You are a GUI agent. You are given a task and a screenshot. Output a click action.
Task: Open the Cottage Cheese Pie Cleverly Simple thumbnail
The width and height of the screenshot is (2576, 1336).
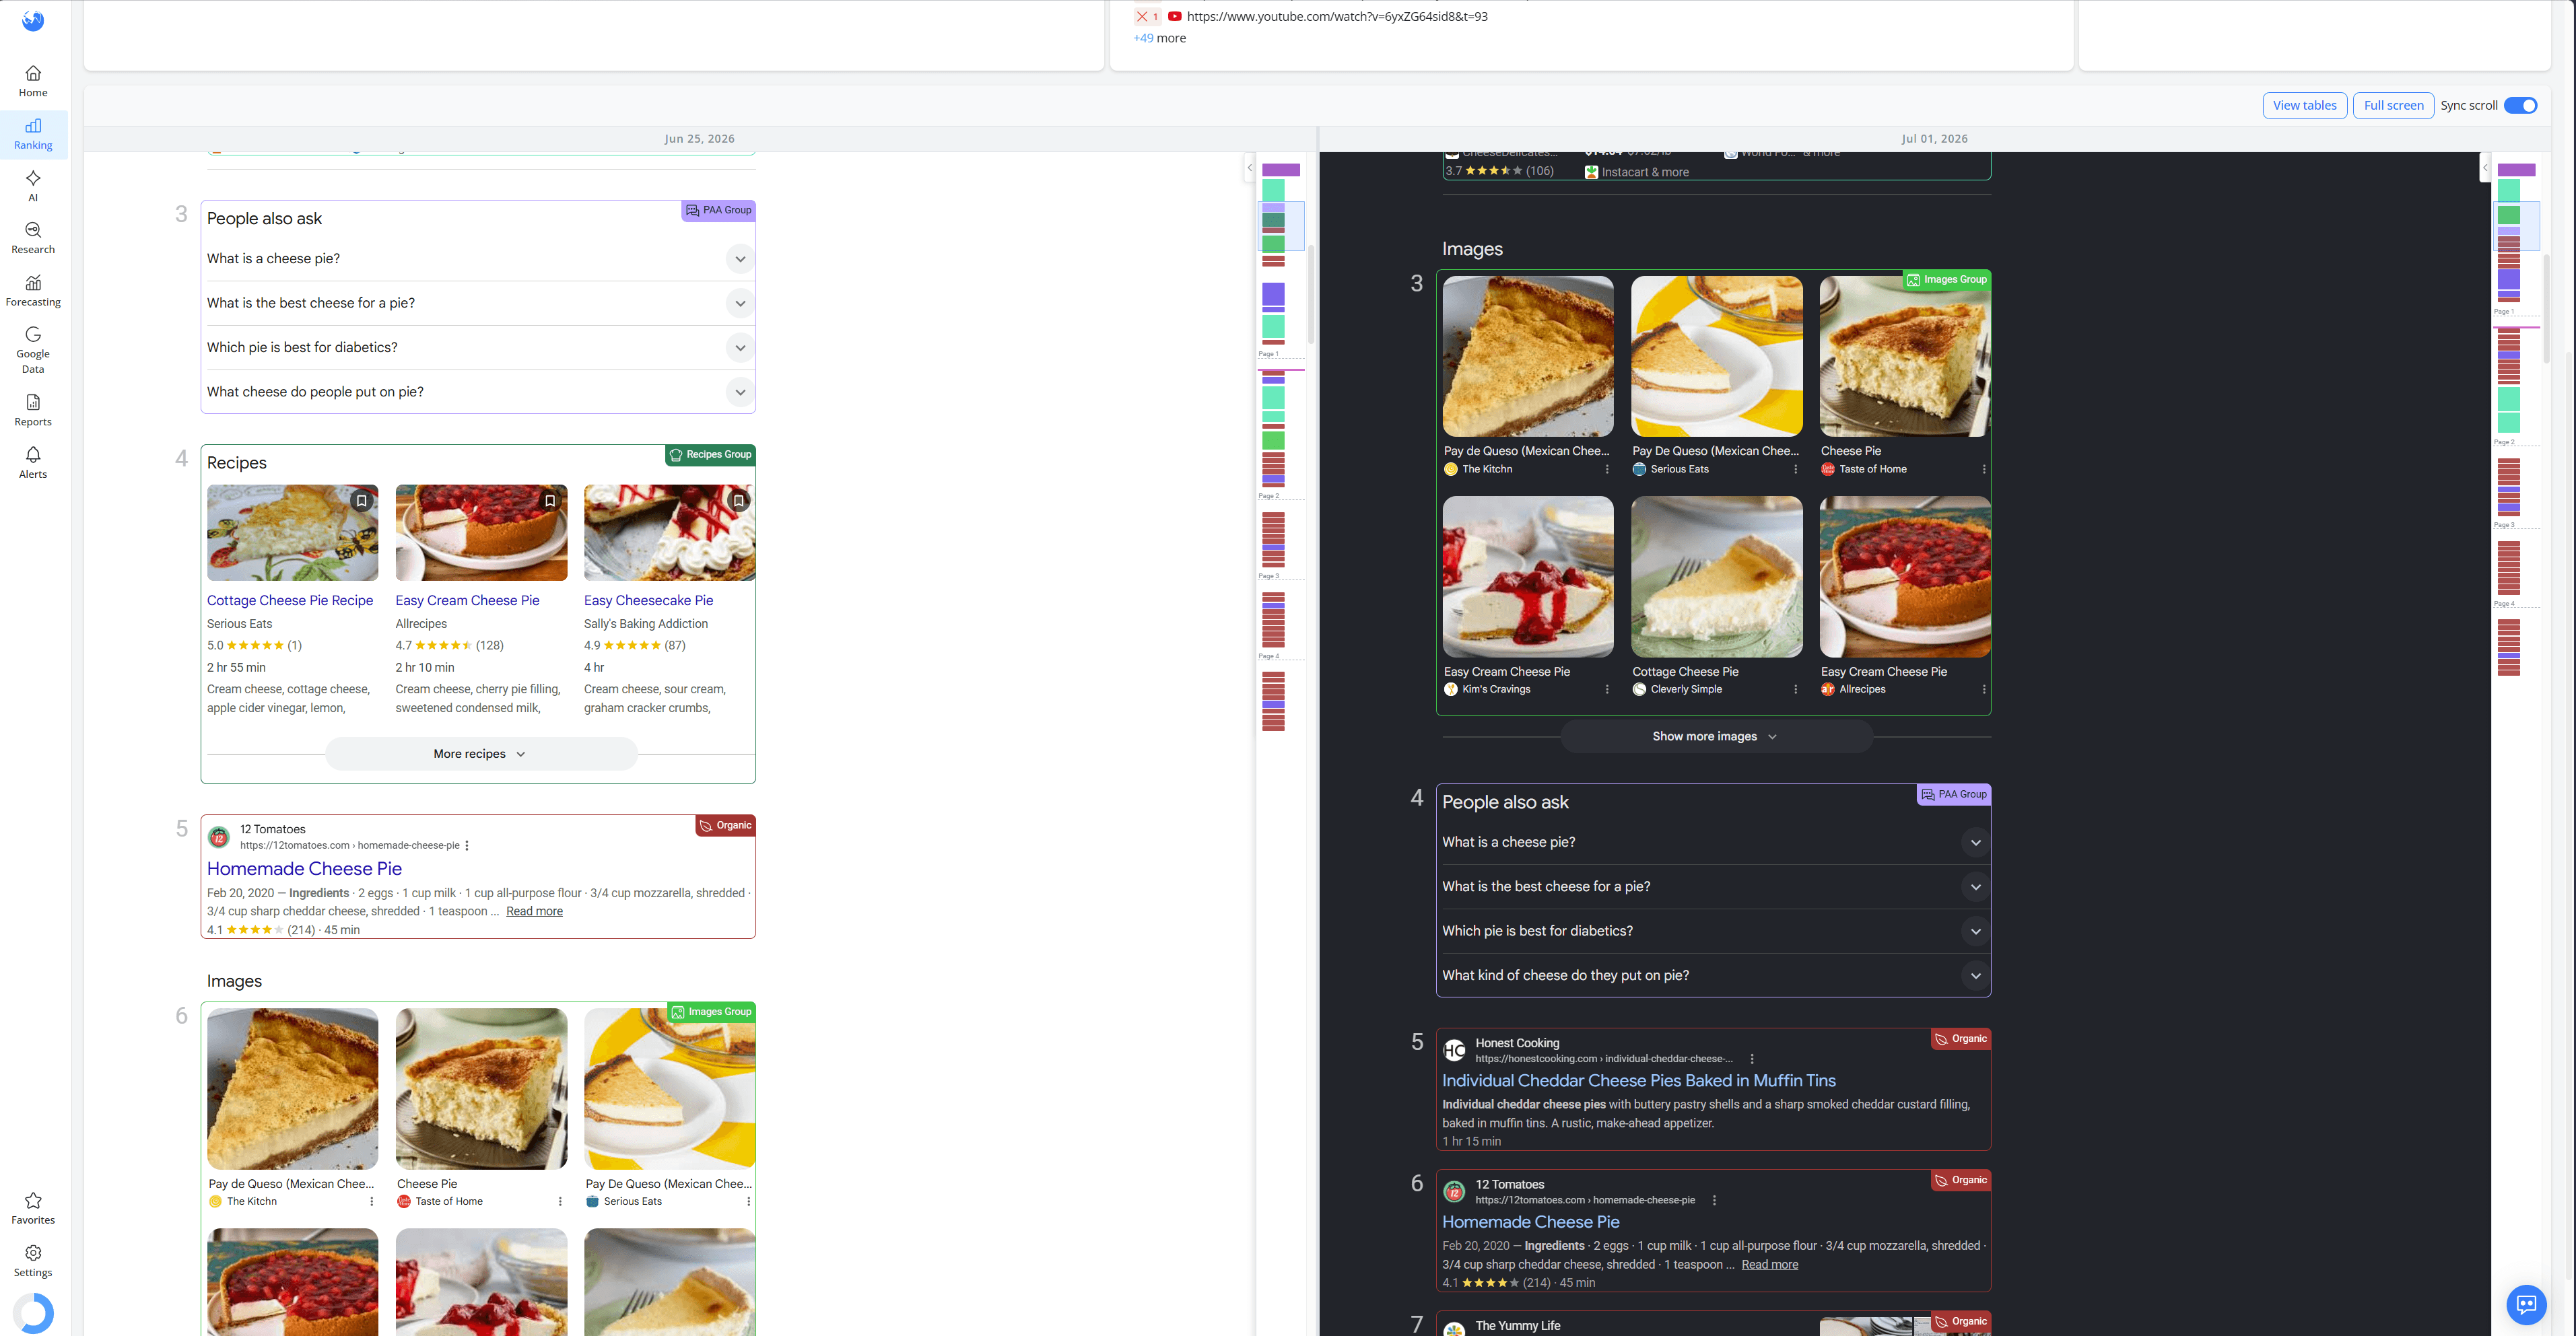coord(1716,577)
